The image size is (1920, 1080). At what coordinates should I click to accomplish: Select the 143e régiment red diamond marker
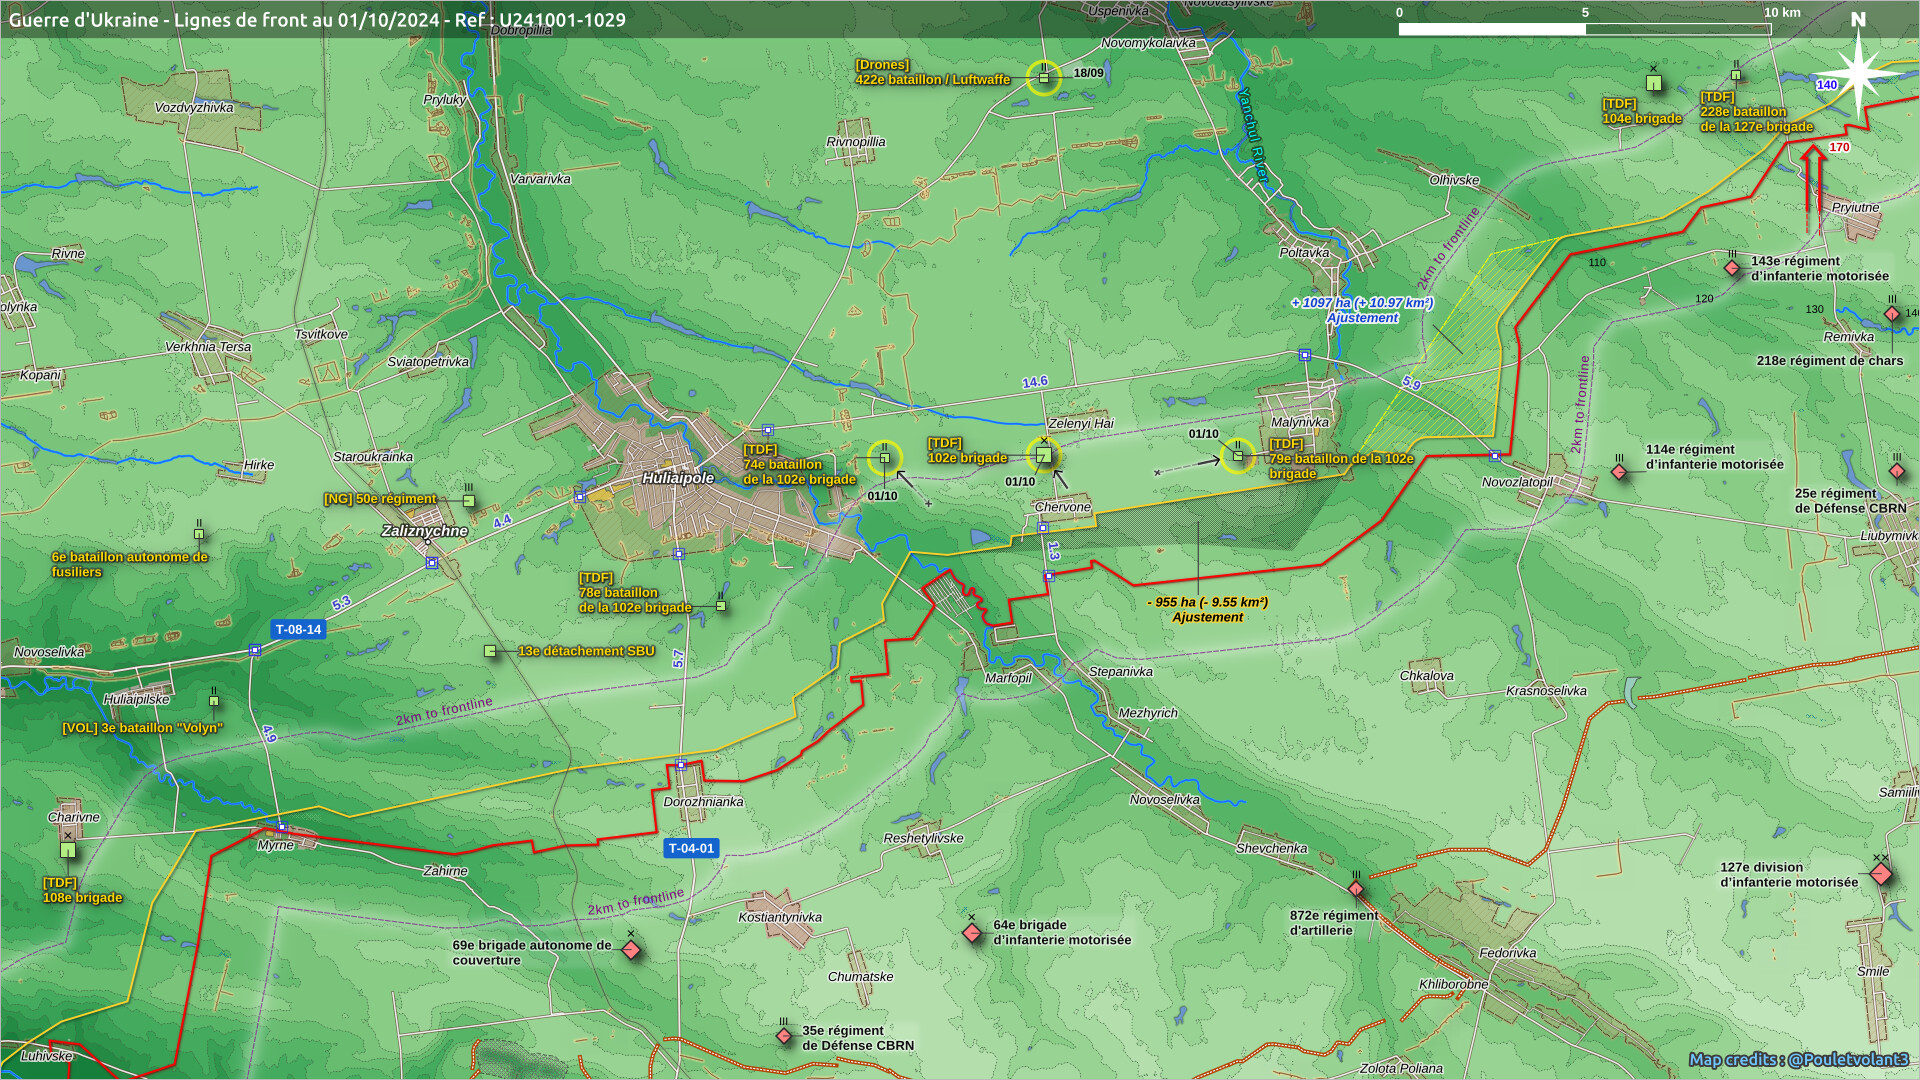click(1732, 268)
